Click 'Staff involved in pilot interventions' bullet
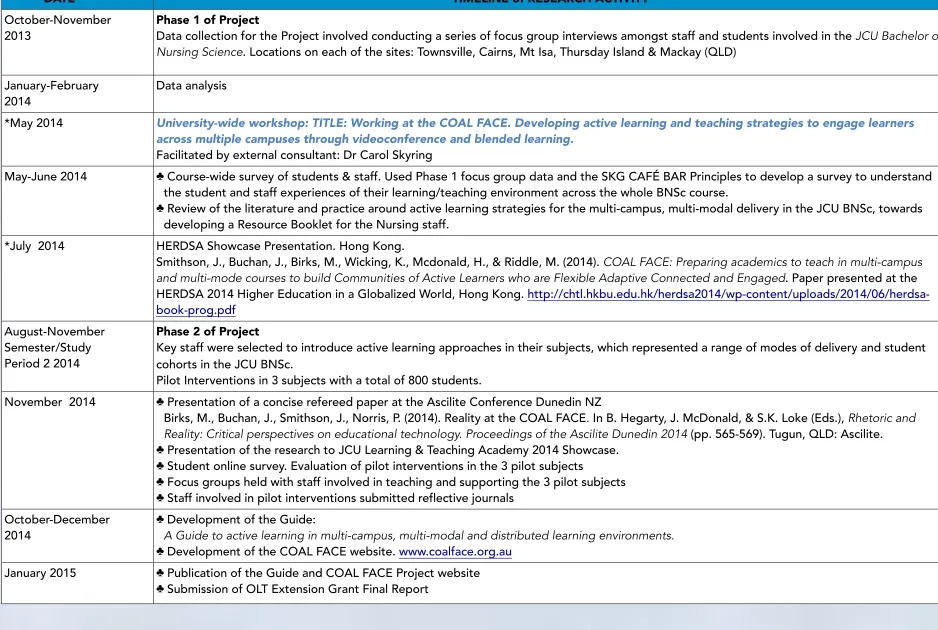938x630 pixels. coord(335,498)
